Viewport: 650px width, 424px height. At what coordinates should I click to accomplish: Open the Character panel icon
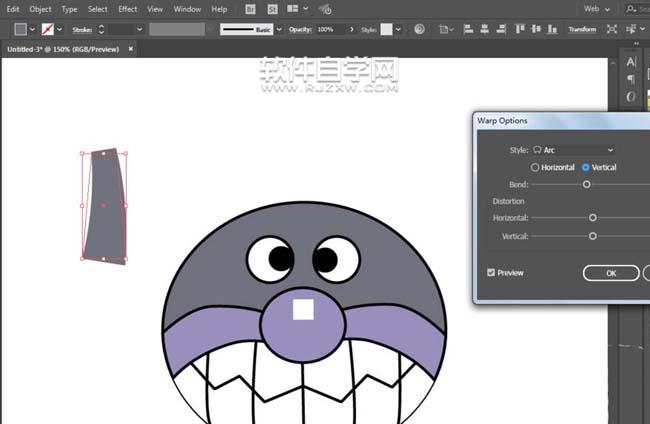(x=631, y=61)
